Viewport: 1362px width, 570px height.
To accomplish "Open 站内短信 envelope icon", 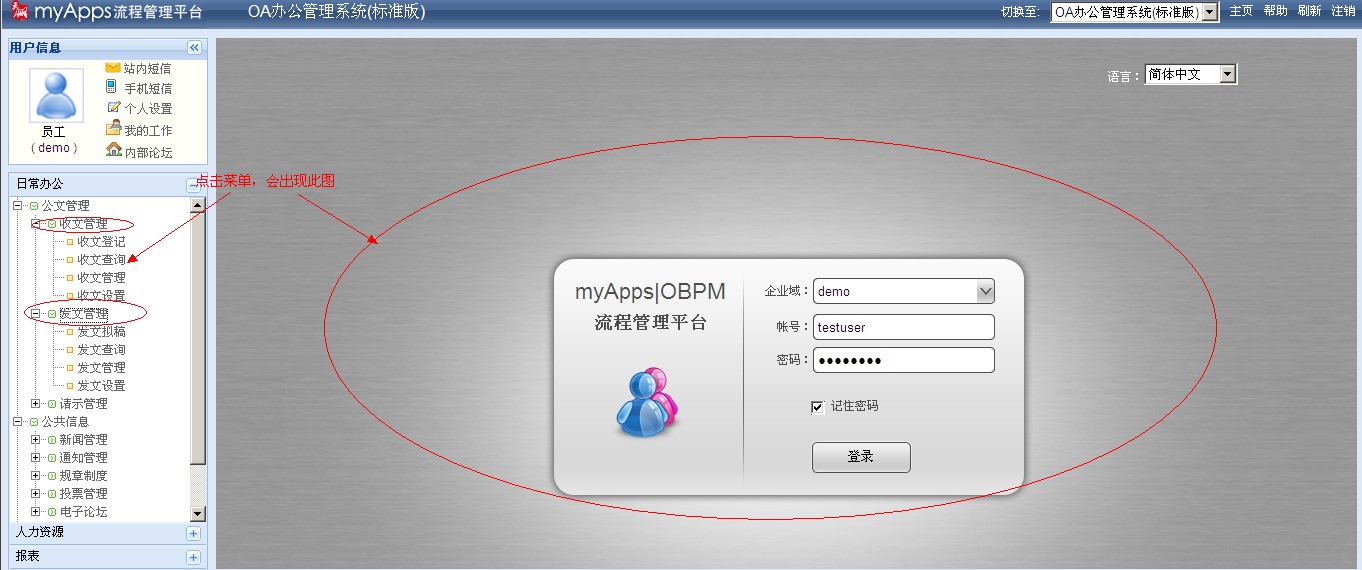I will pos(113,68).
